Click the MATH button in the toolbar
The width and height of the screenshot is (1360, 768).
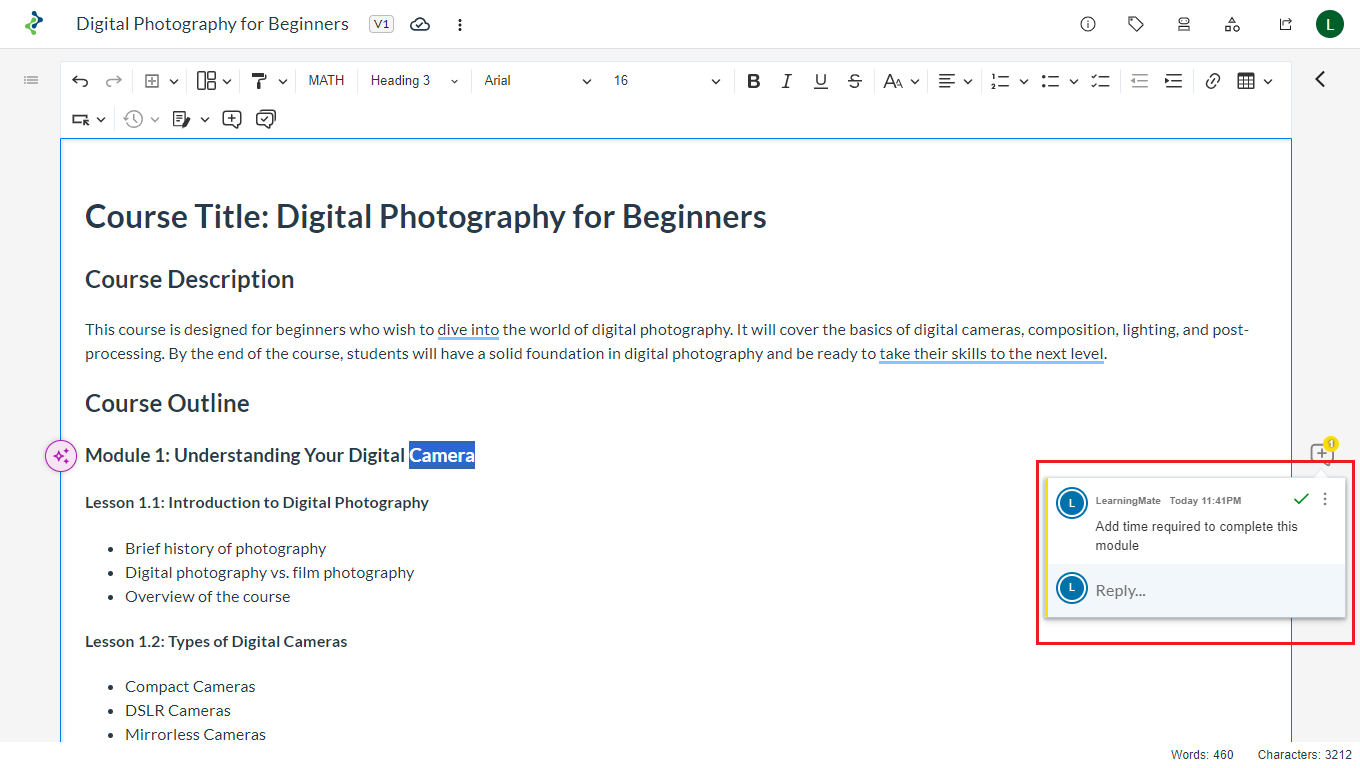326,81
